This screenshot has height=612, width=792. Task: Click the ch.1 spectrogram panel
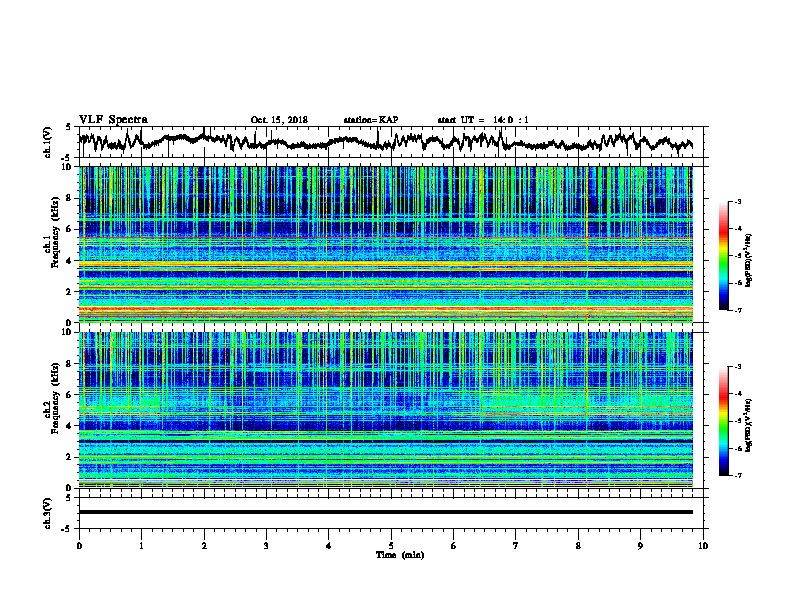coord(386,244)
